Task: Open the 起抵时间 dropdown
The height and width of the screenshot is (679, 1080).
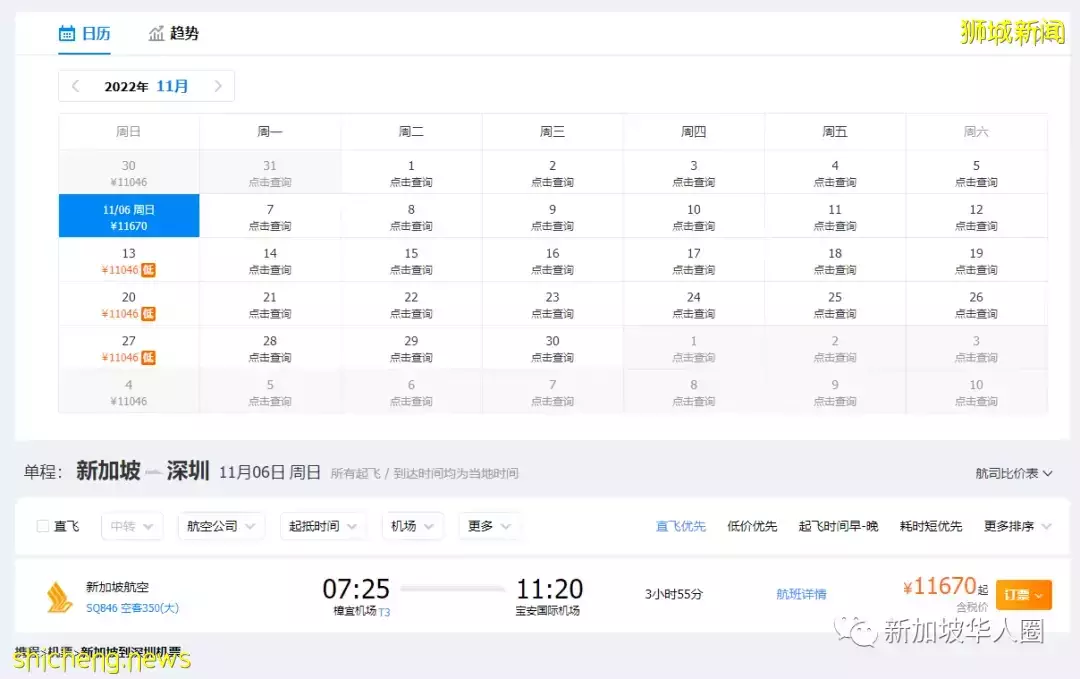Action: click(x=322, y=526)
